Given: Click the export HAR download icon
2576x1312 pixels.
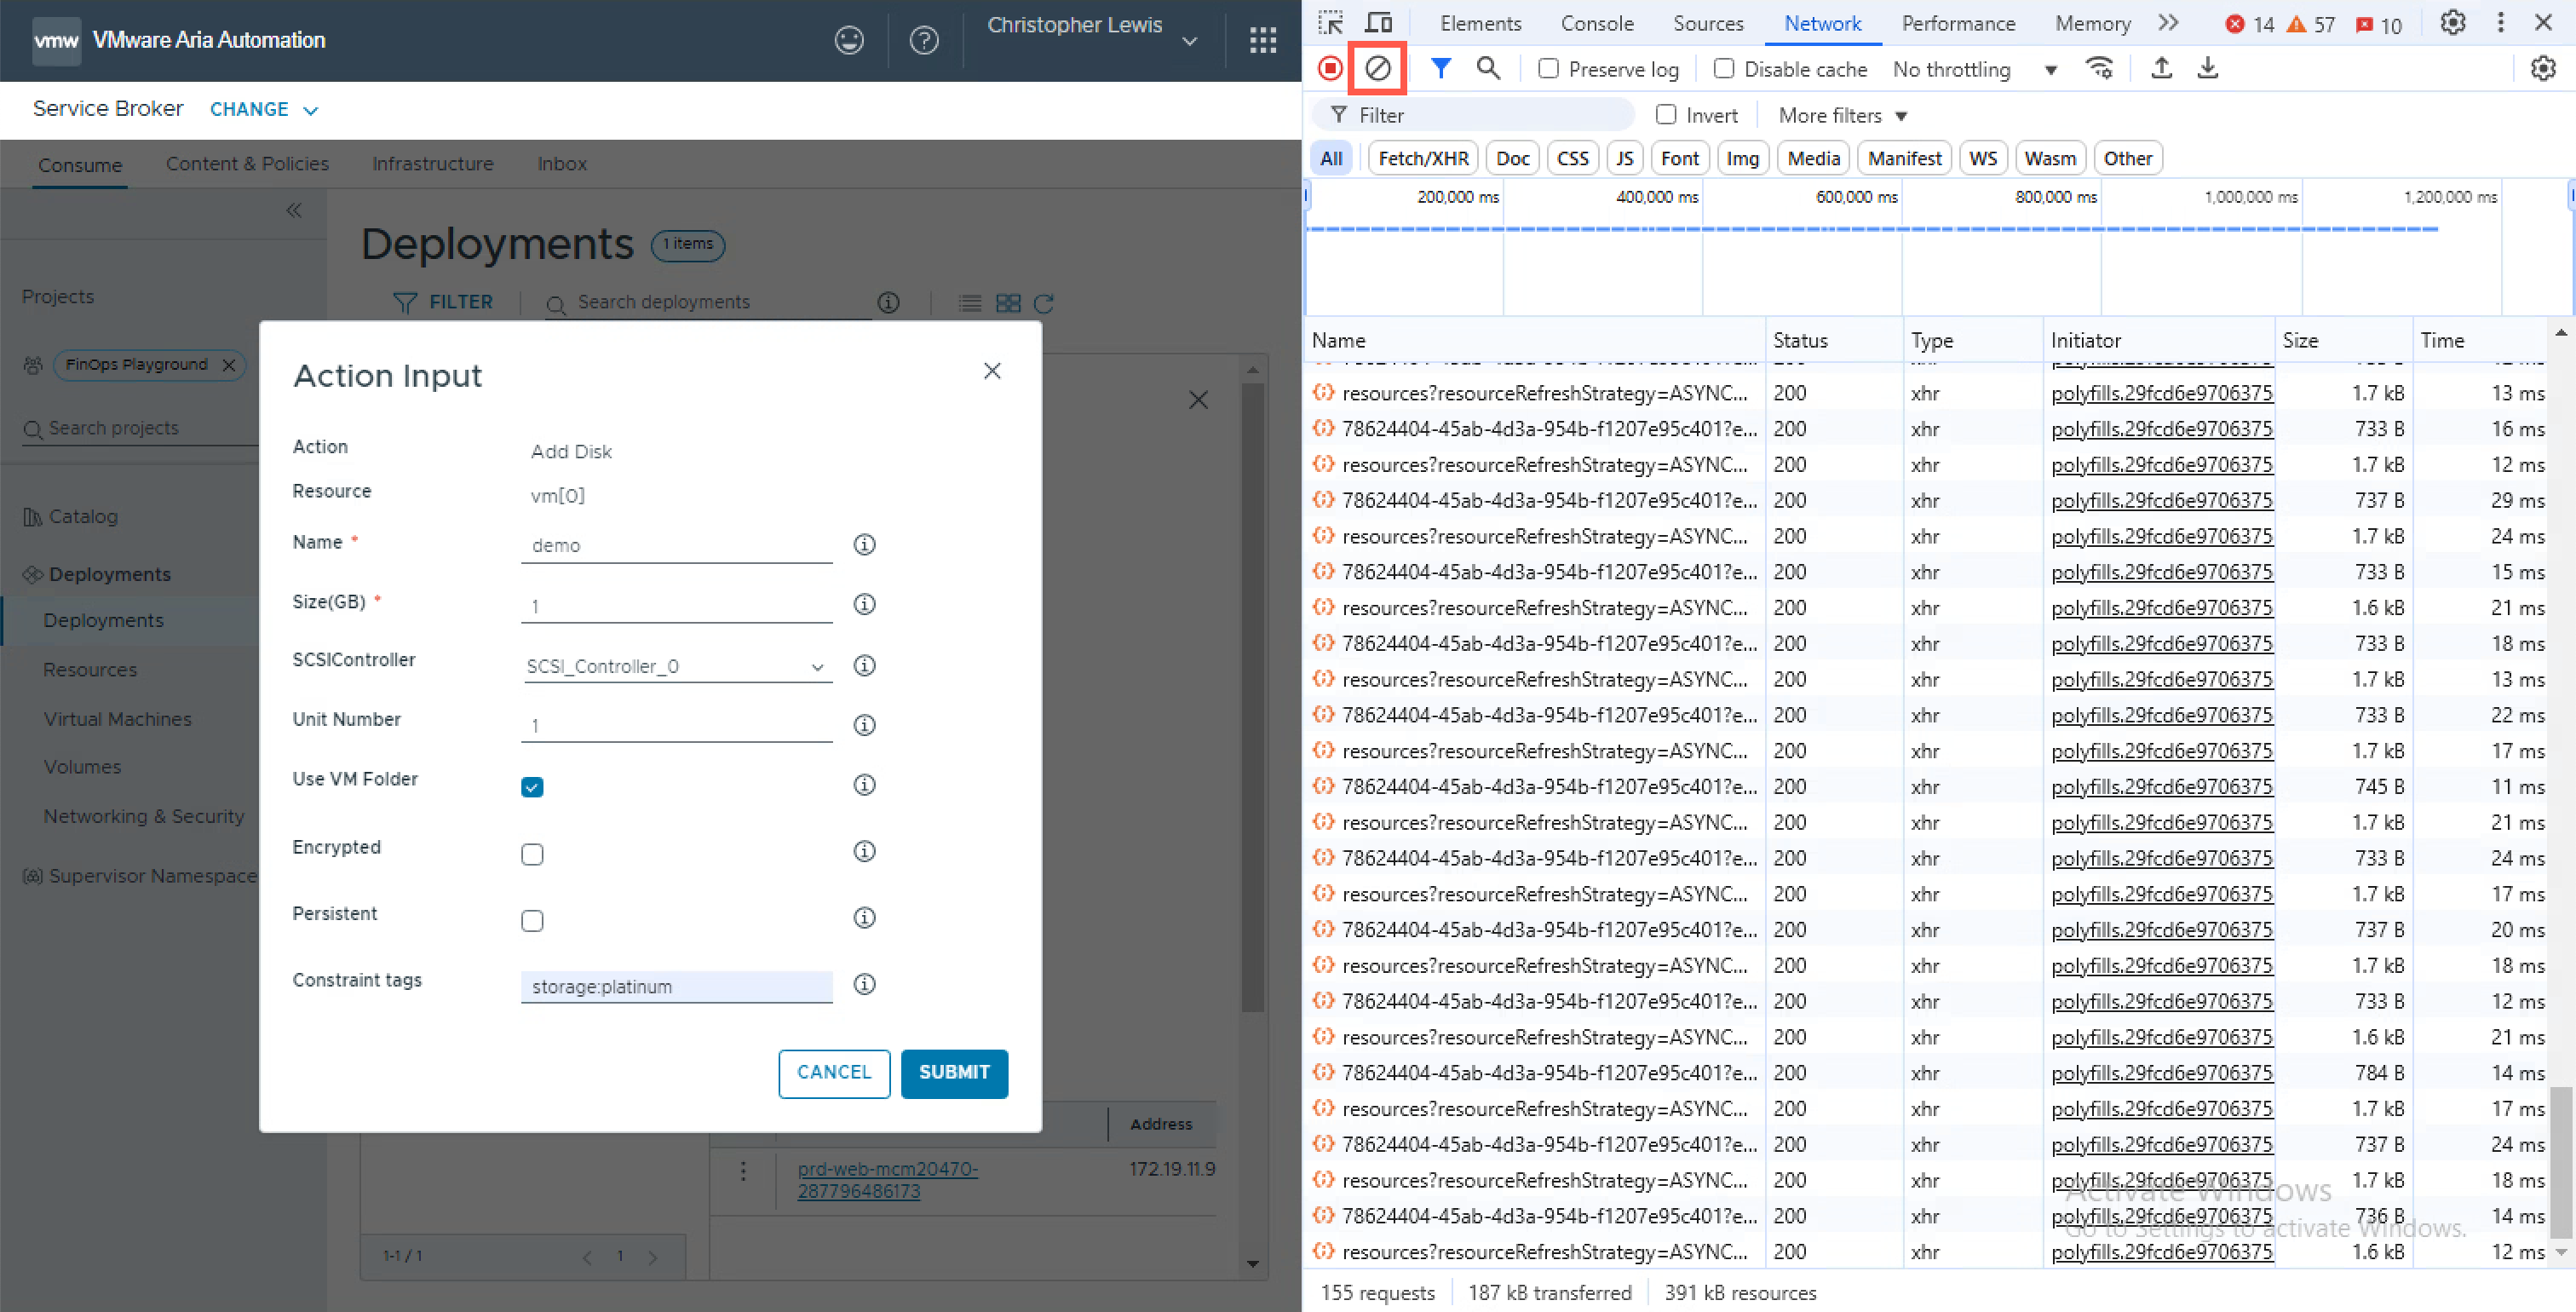Looking at the screenshot, I should [2207, 68].
